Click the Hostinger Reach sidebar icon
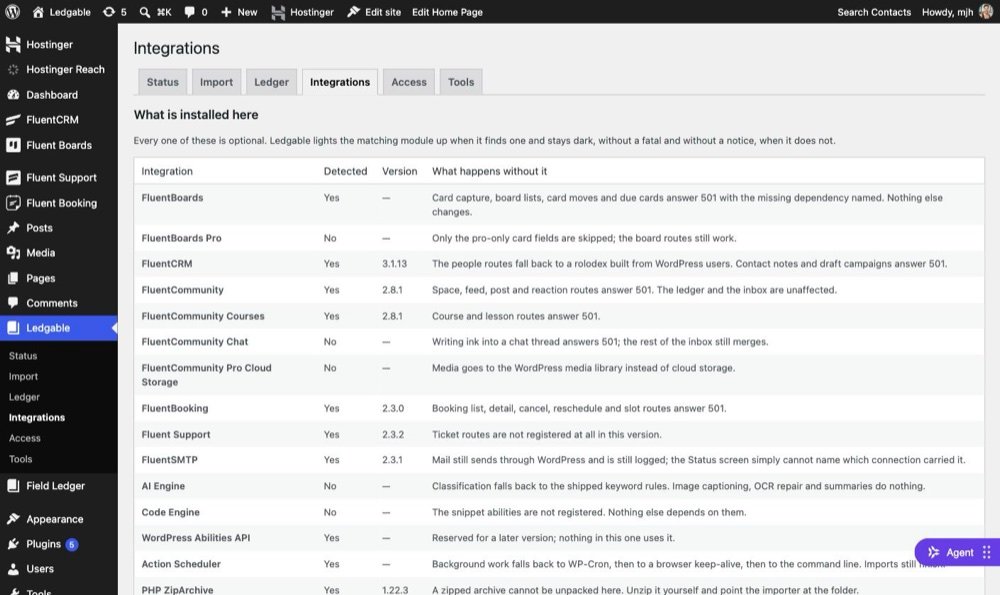 (13, 70)
